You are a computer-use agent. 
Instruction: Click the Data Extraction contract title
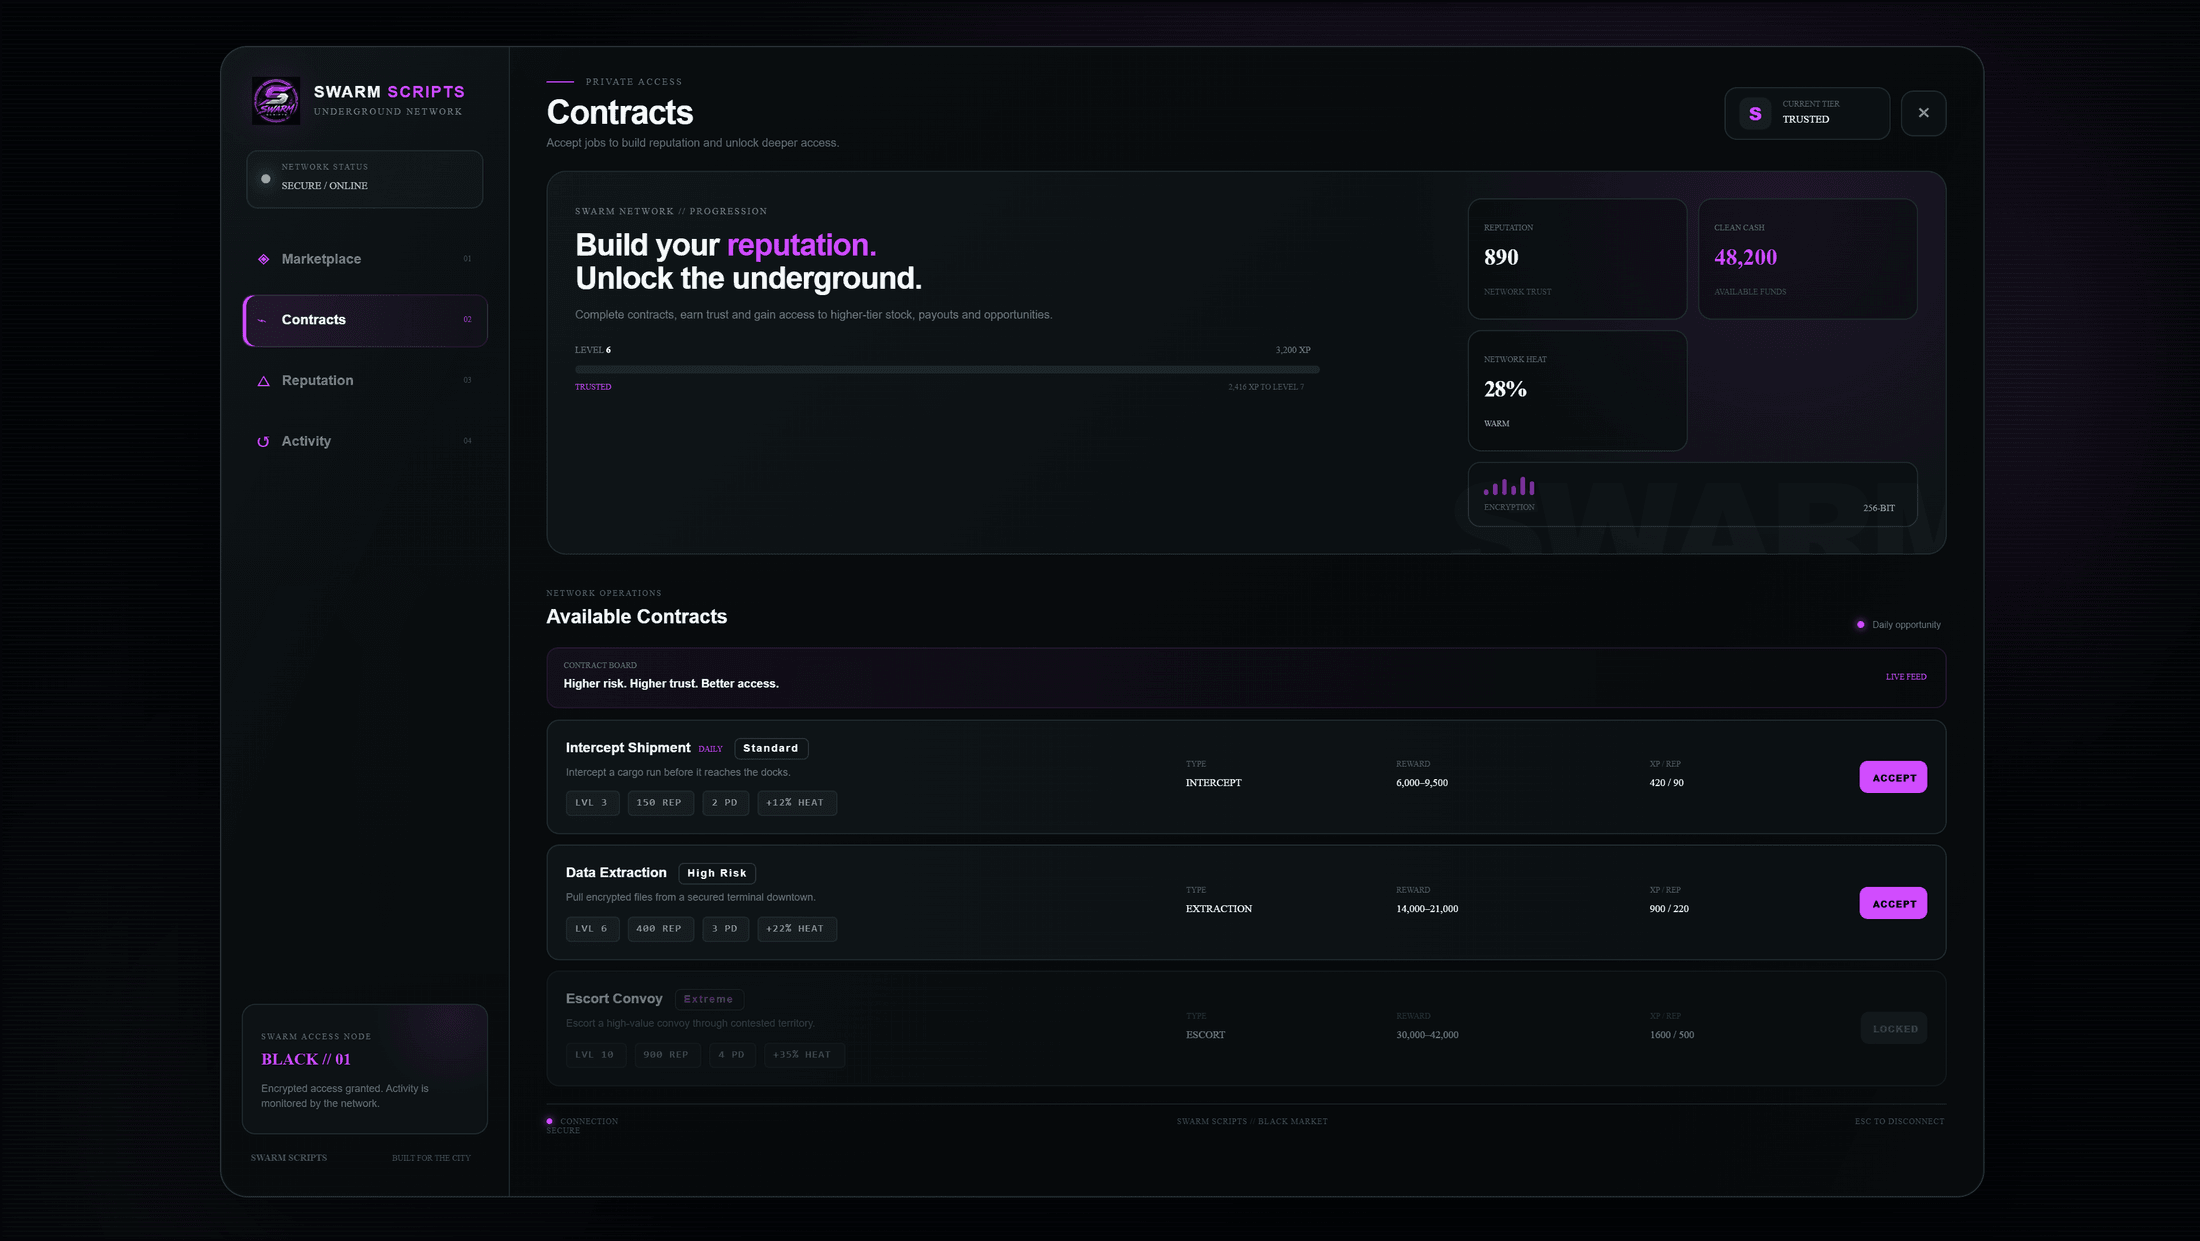coord(616,873)
